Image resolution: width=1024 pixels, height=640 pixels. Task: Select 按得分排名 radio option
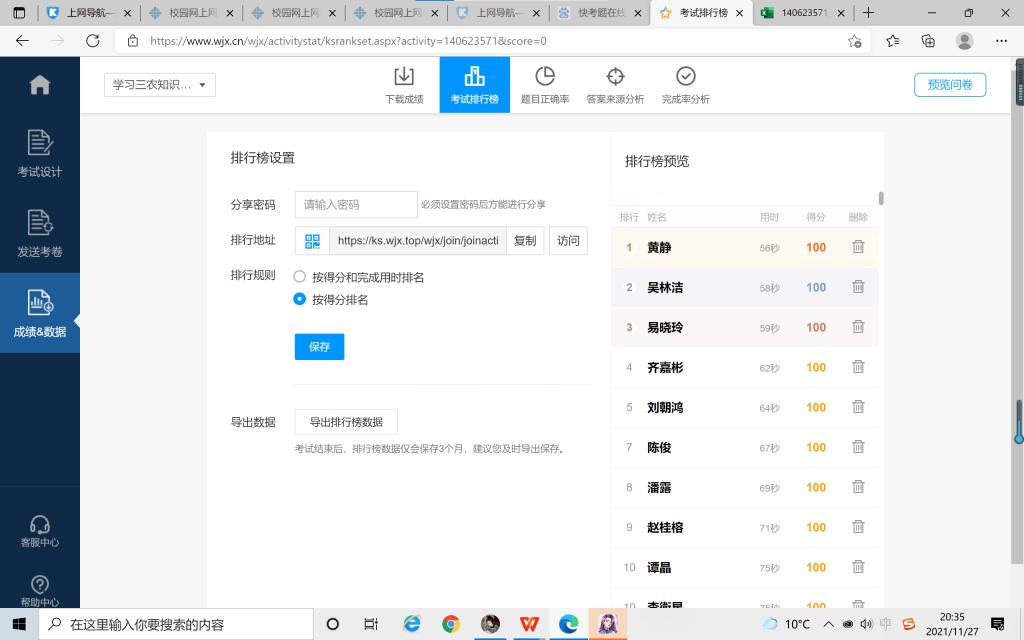tap(300, 299)
